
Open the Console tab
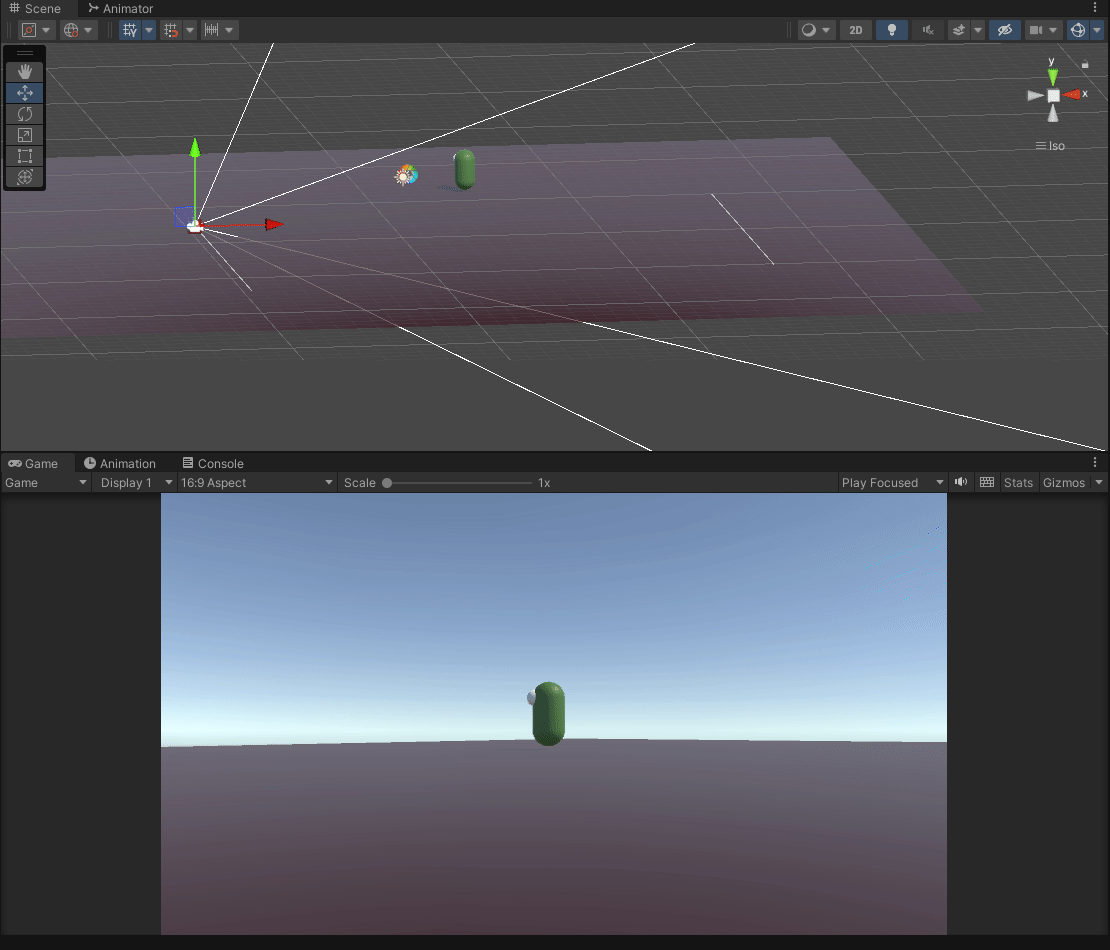point(213,463)
